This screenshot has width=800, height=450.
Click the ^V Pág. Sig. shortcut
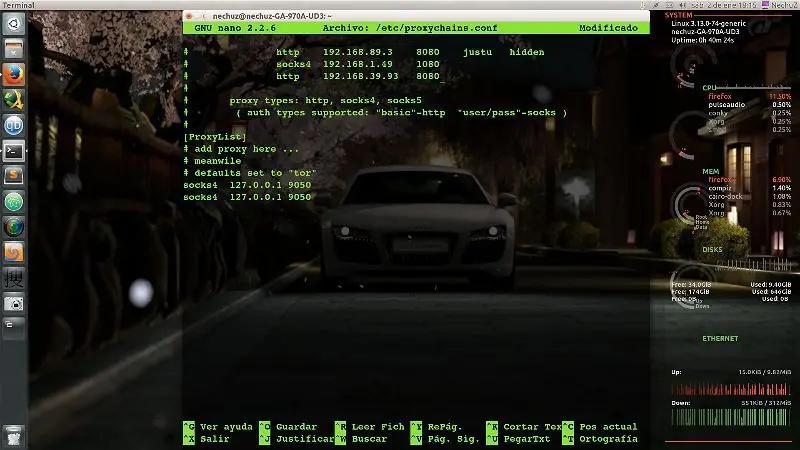coord(445,439)
